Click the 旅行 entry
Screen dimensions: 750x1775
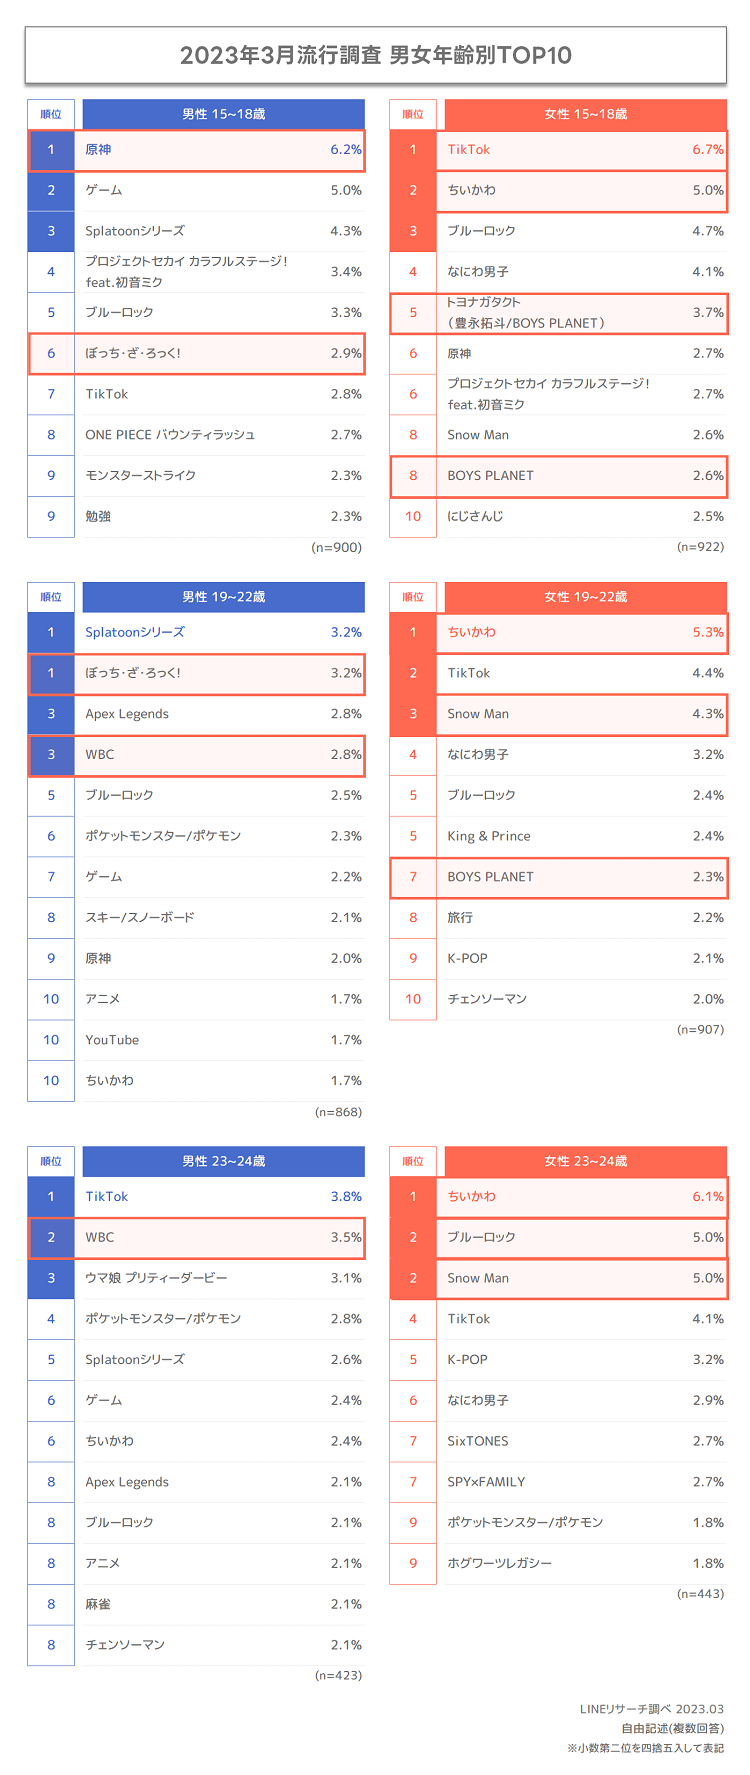[460, 917]
